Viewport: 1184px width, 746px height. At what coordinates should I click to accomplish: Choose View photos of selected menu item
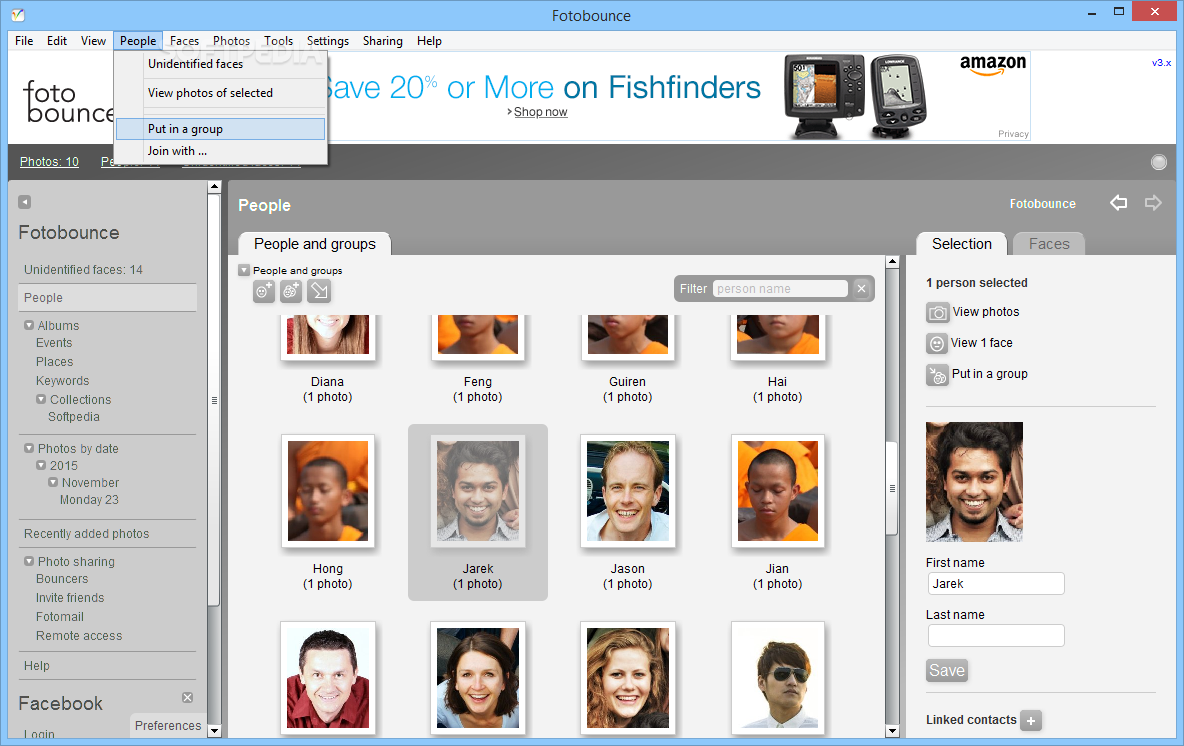coord(221,93)
